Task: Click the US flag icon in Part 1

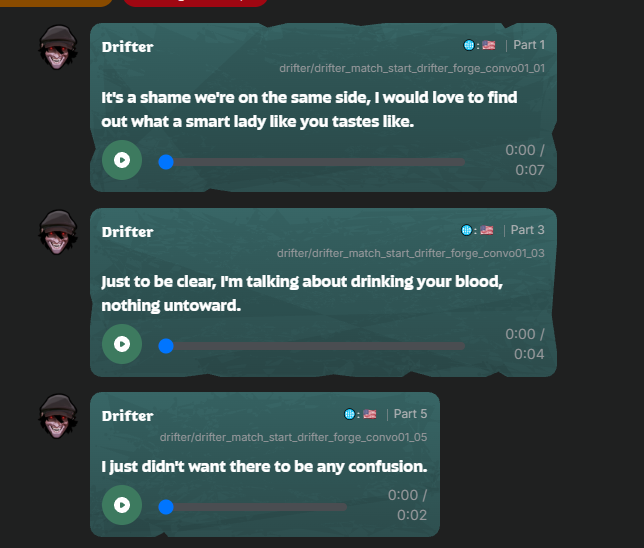Action: [x=489, y=45]
